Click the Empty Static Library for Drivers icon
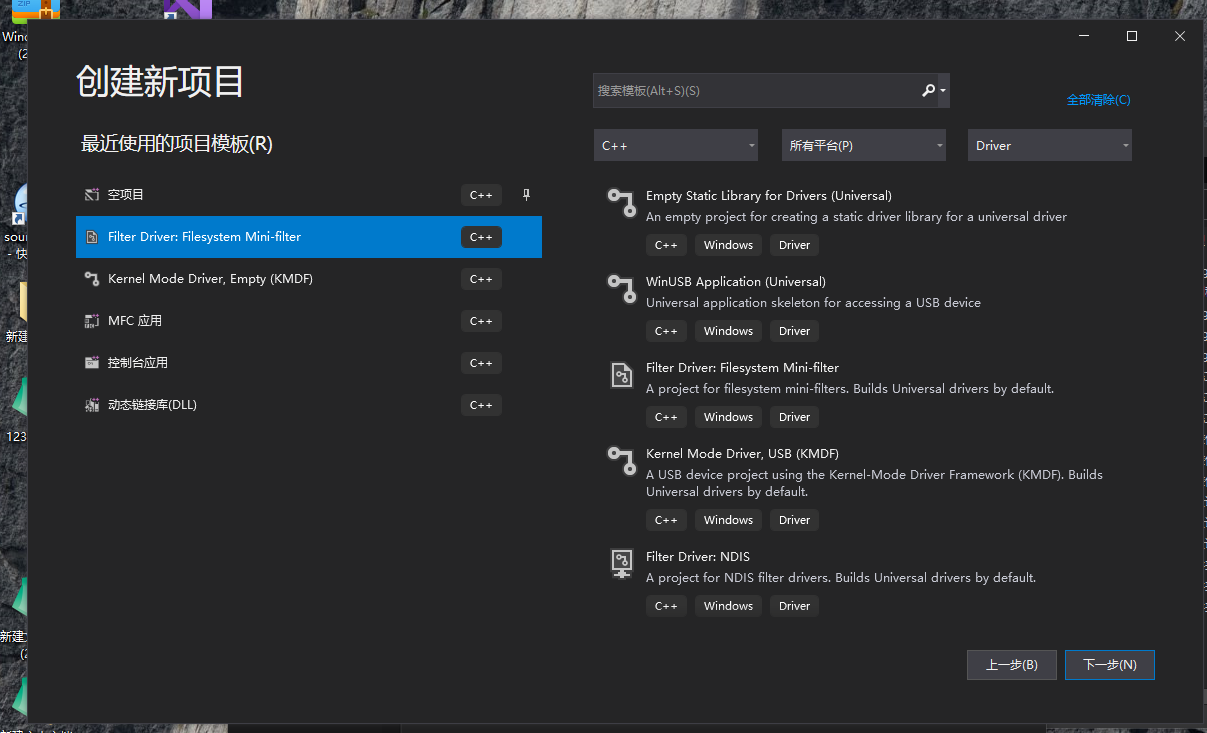The image size is (1207, 733). tap(622, 202)
